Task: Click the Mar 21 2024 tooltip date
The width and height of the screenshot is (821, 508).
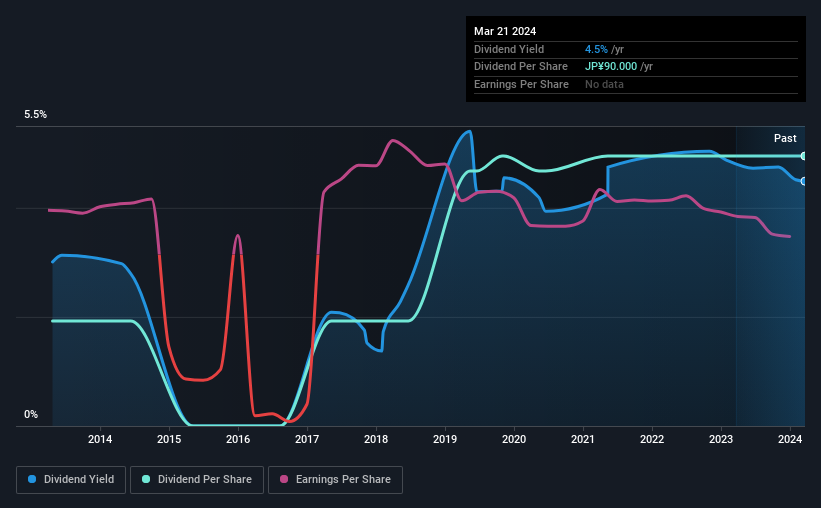Action: tap(505, 31)
